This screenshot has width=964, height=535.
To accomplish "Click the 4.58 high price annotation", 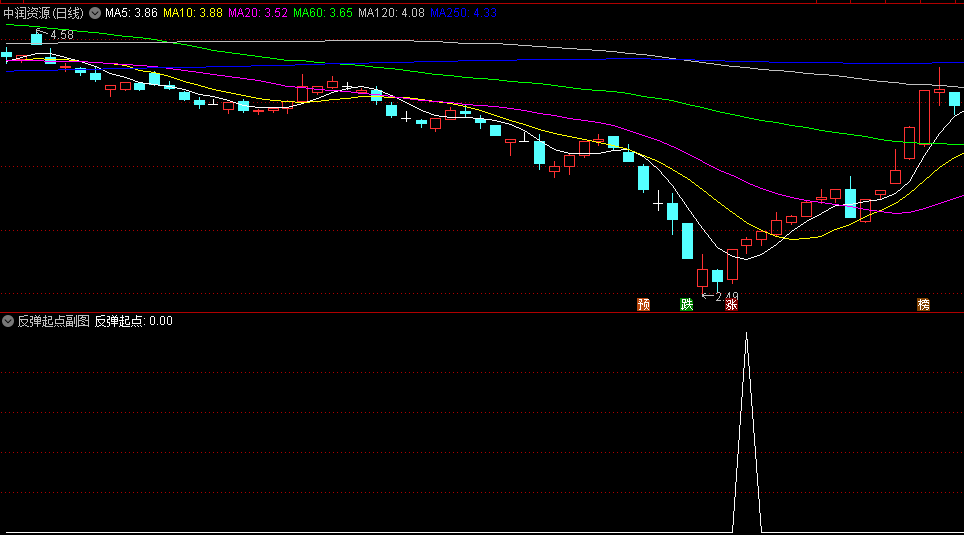I will tap(61, 35).
